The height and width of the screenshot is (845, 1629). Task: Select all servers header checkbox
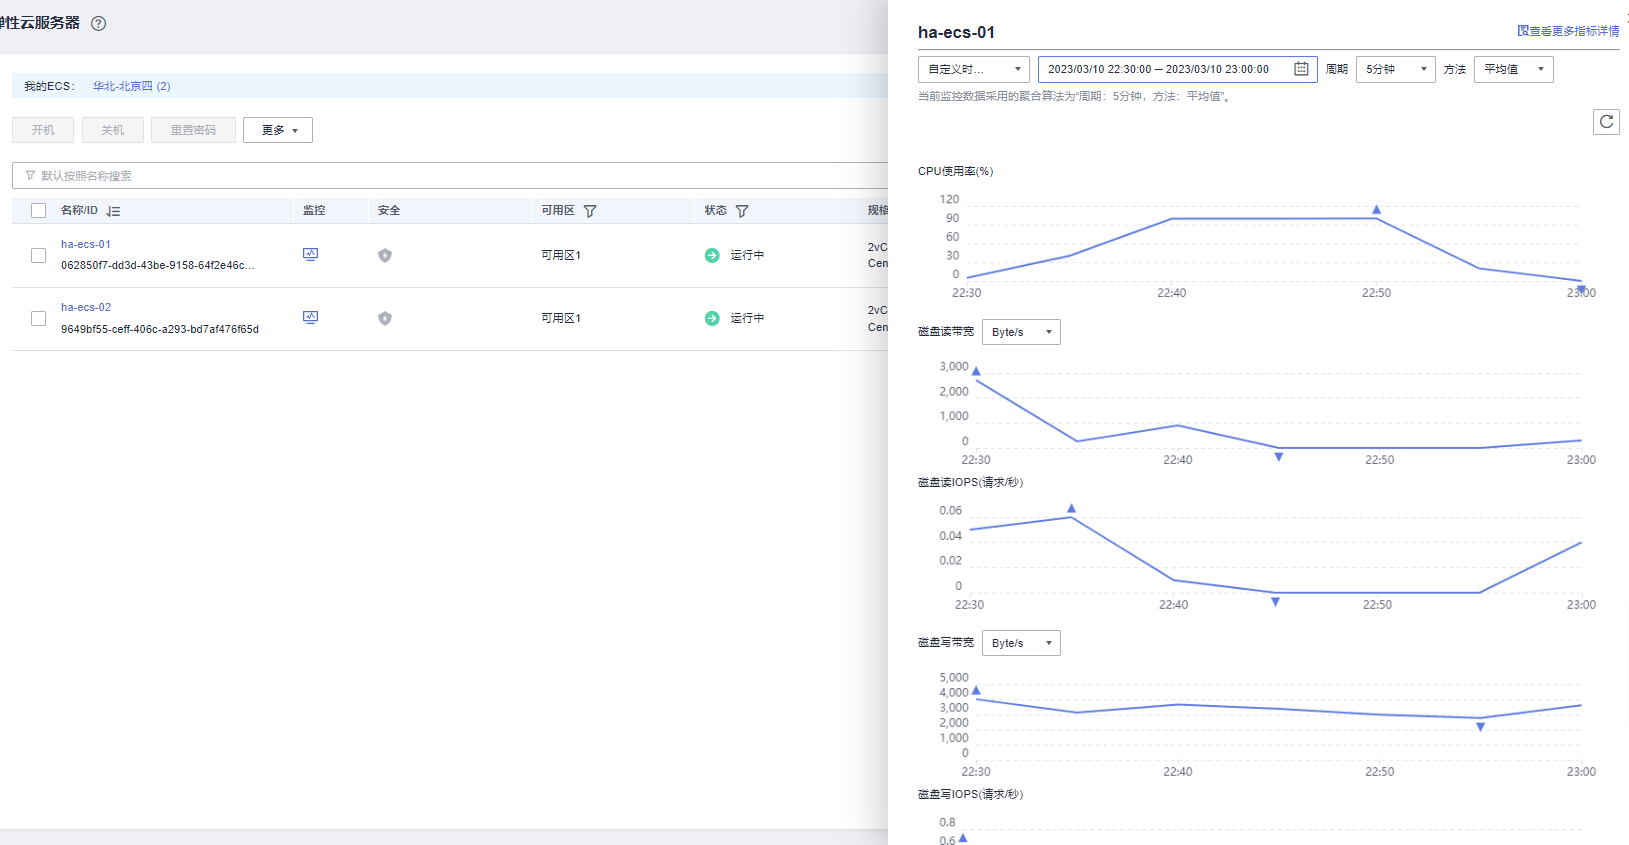[x=39, y=211]
